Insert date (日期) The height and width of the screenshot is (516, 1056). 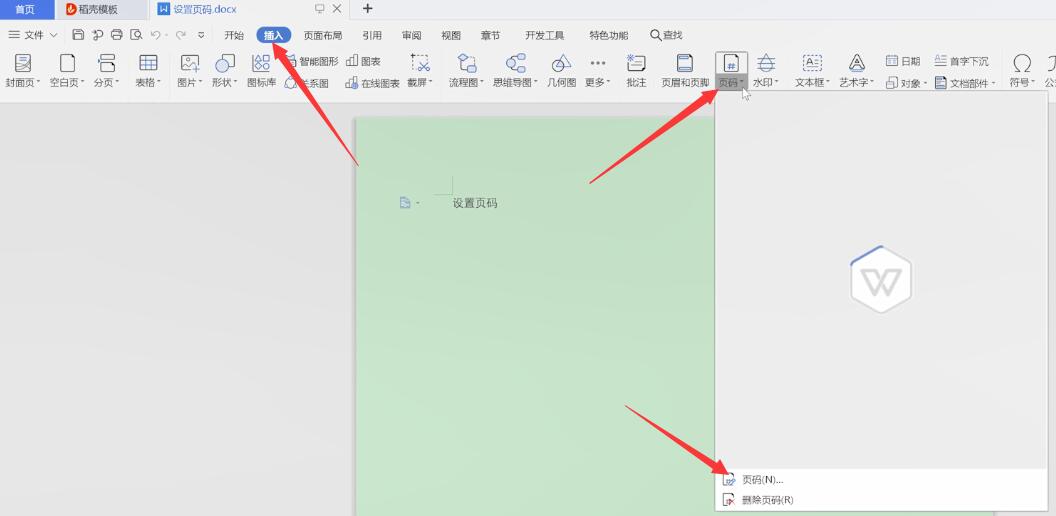coord(903,61)
